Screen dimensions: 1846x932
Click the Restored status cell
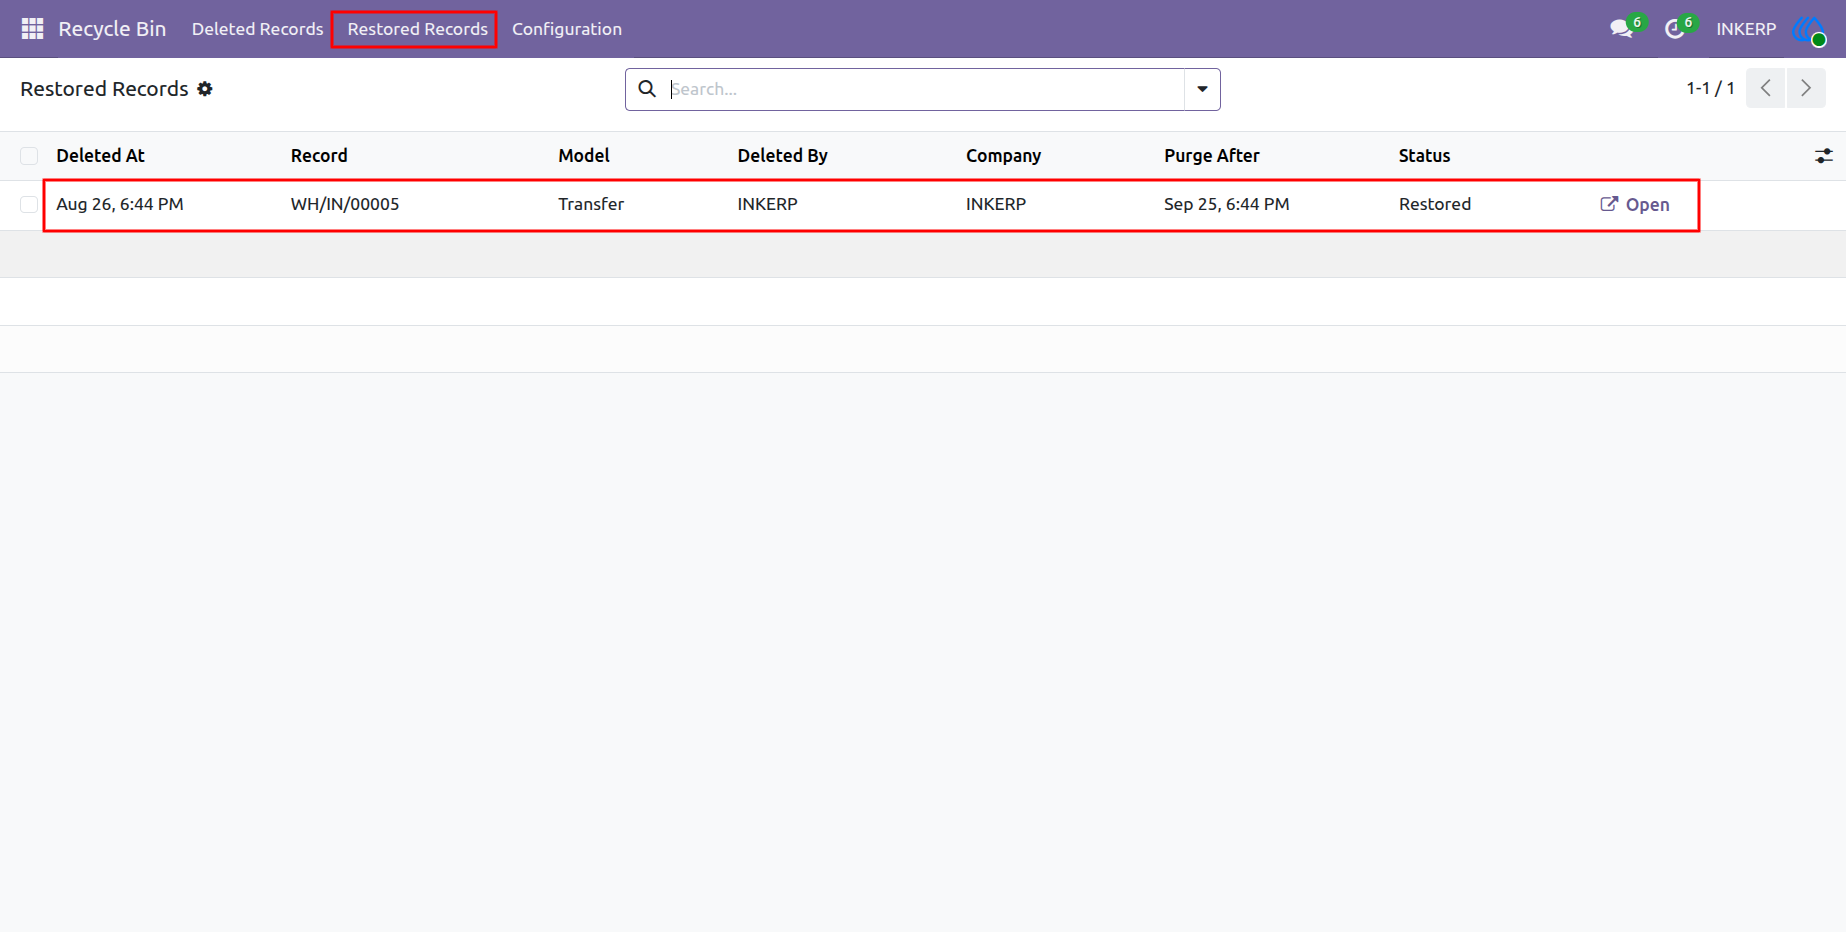click(x=1435, y=204)
